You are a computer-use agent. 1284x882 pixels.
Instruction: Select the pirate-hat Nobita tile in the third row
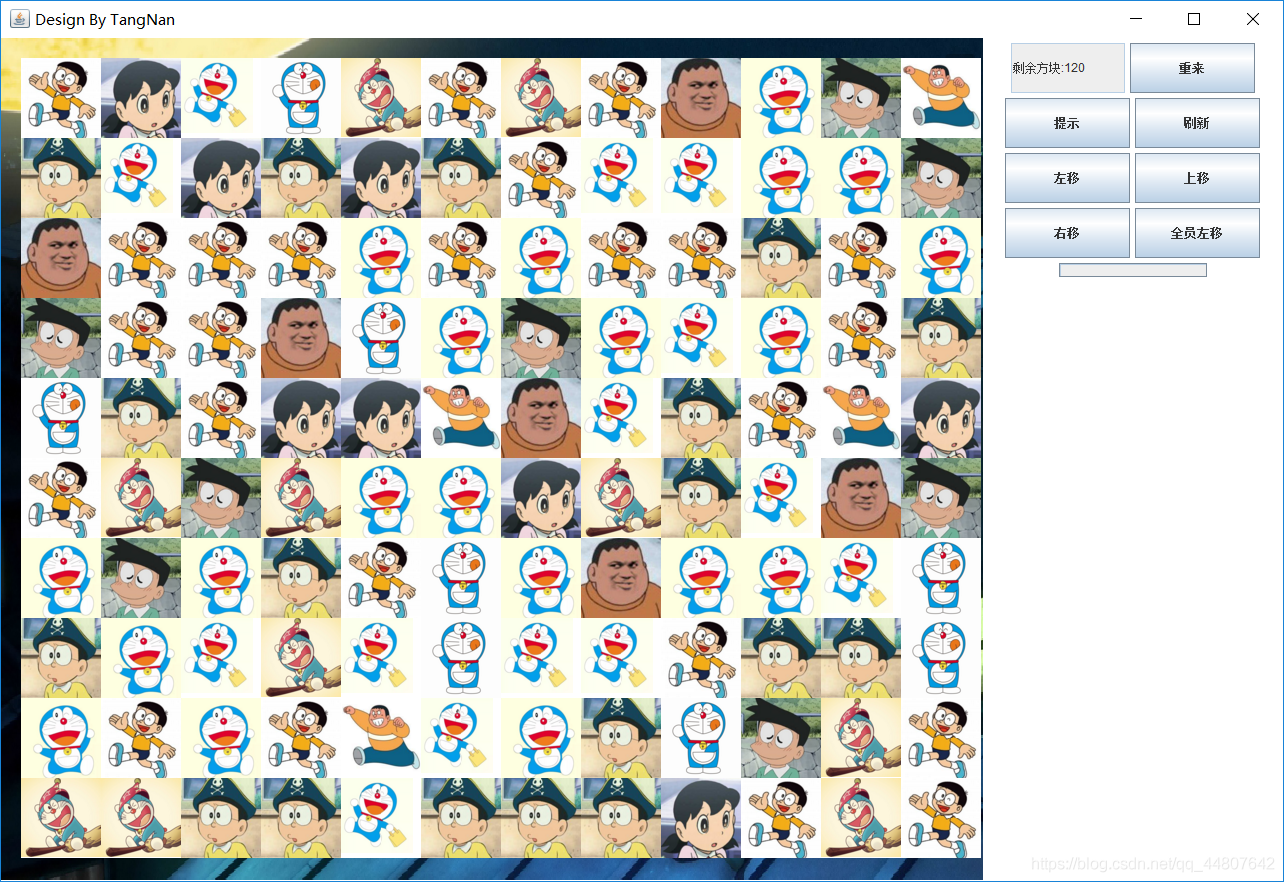click(781, 258)
